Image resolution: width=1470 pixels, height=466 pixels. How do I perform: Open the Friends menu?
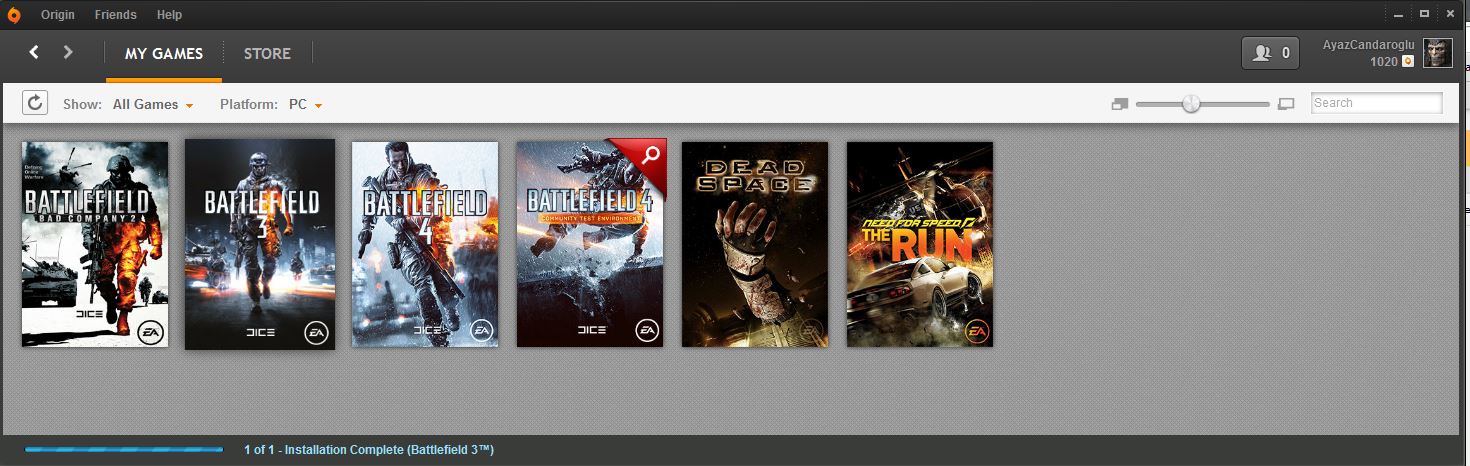click(116, 15)
